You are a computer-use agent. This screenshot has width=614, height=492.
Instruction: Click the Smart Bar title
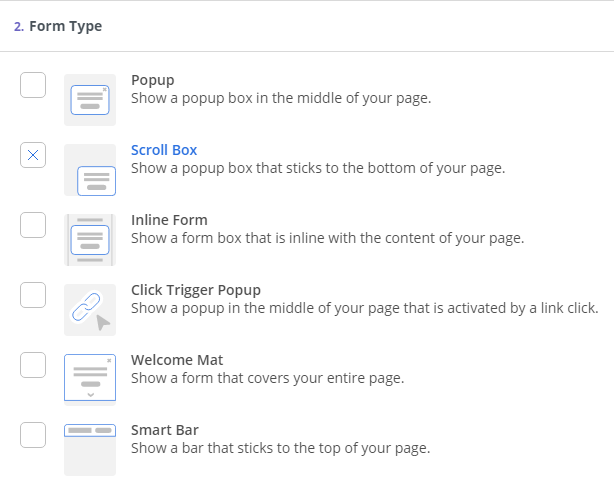tap(165, 430)
